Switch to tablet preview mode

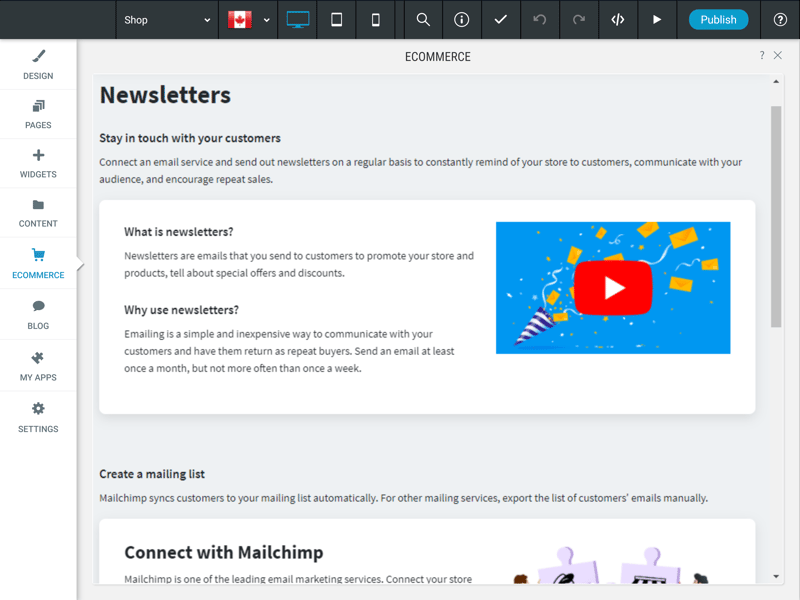pos(337,20)
